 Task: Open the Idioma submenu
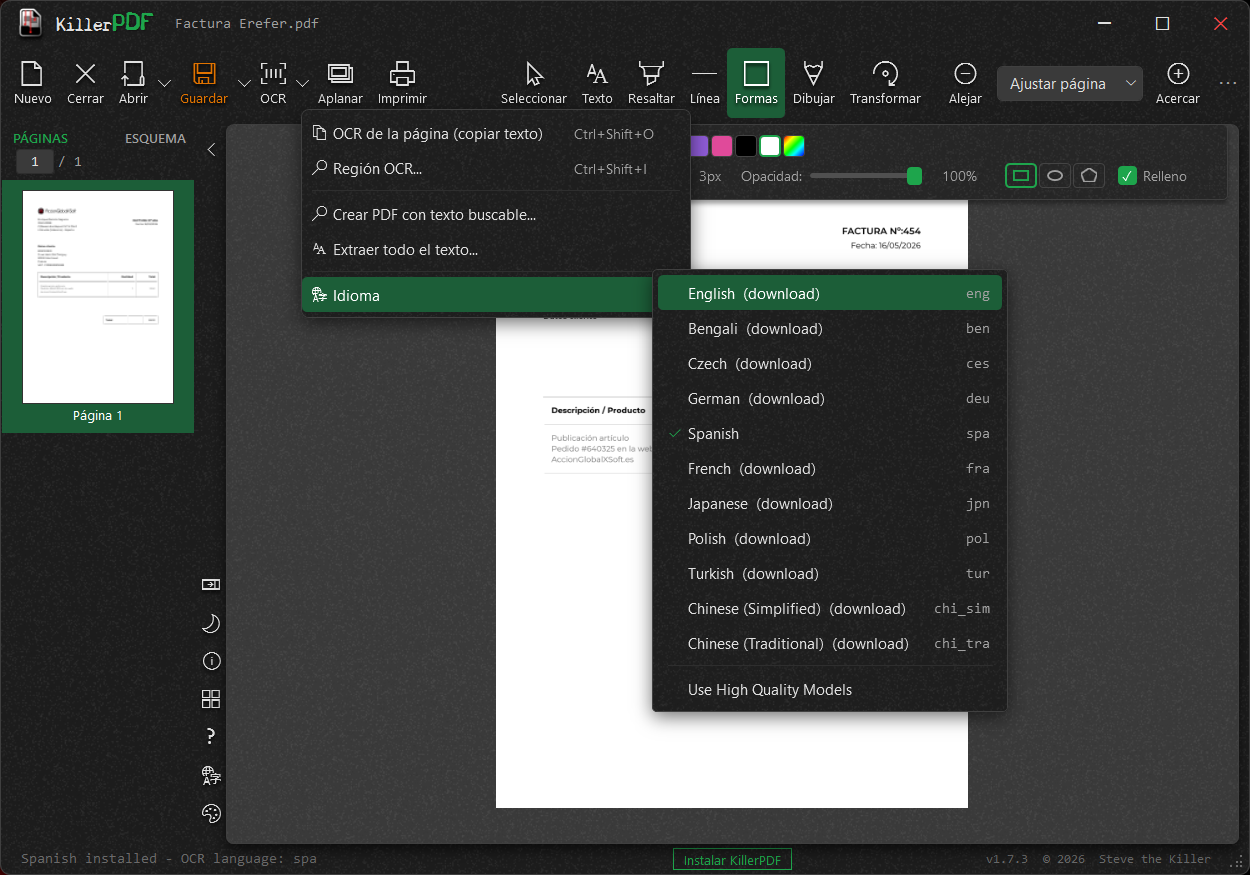[478, 295]
